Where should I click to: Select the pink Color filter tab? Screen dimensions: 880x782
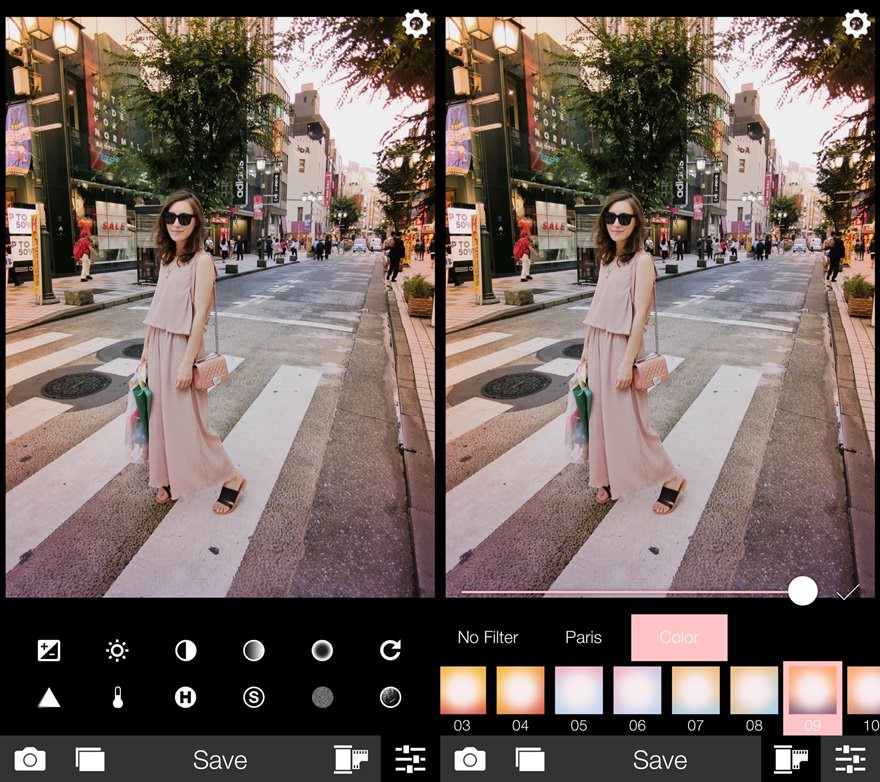pos(679,637)
